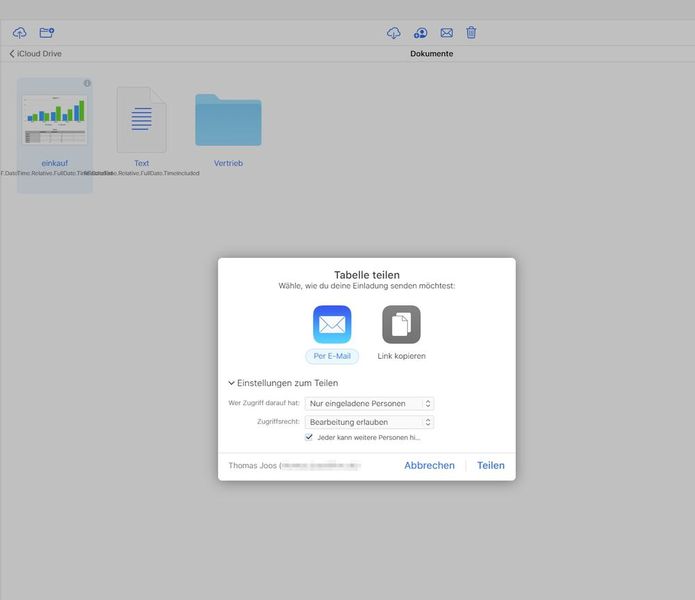Click the Link kopieren label
This screenshot has height=600, width=695.
[x=402, y=356]
